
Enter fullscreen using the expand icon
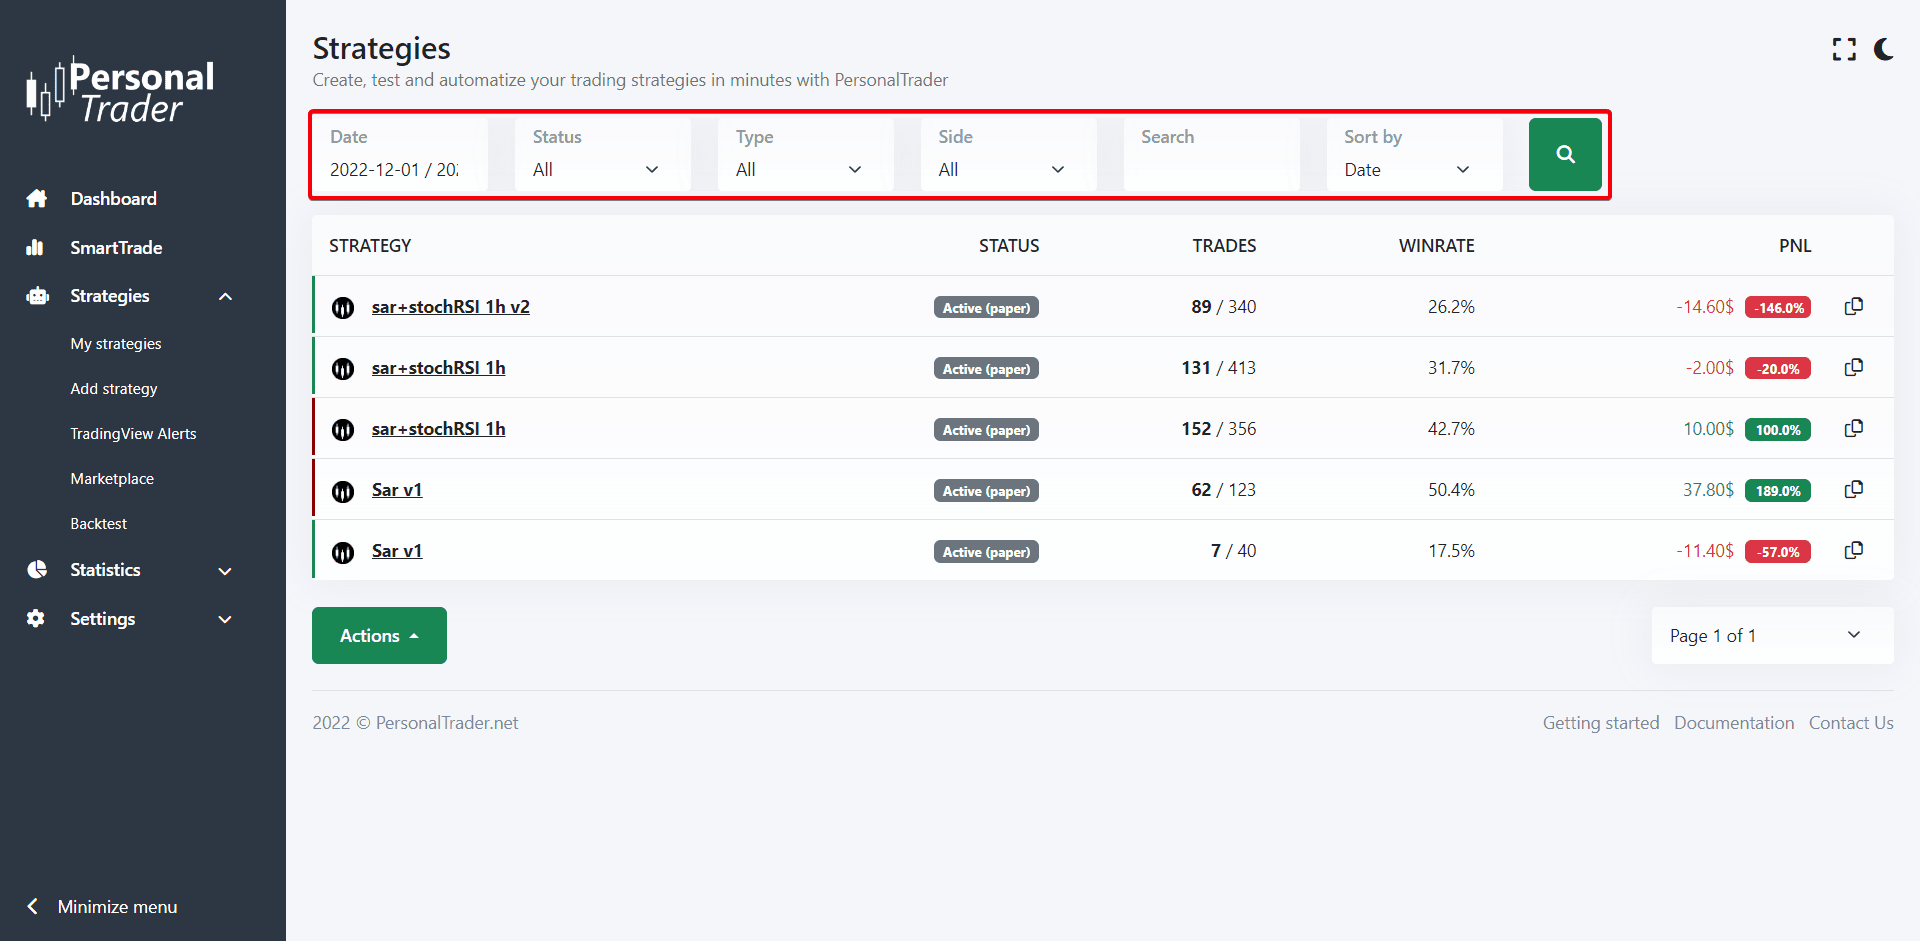(x=1843, y=49)
